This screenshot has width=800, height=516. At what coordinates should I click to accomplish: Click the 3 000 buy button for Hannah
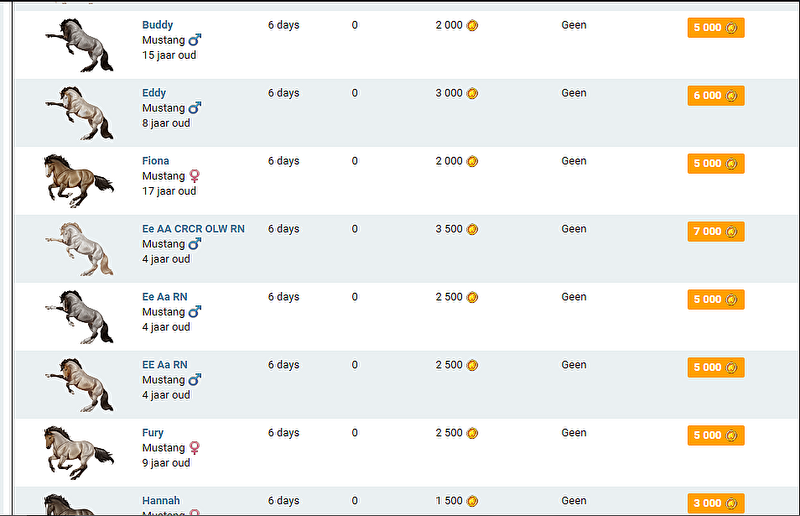(x=716, y=503)
